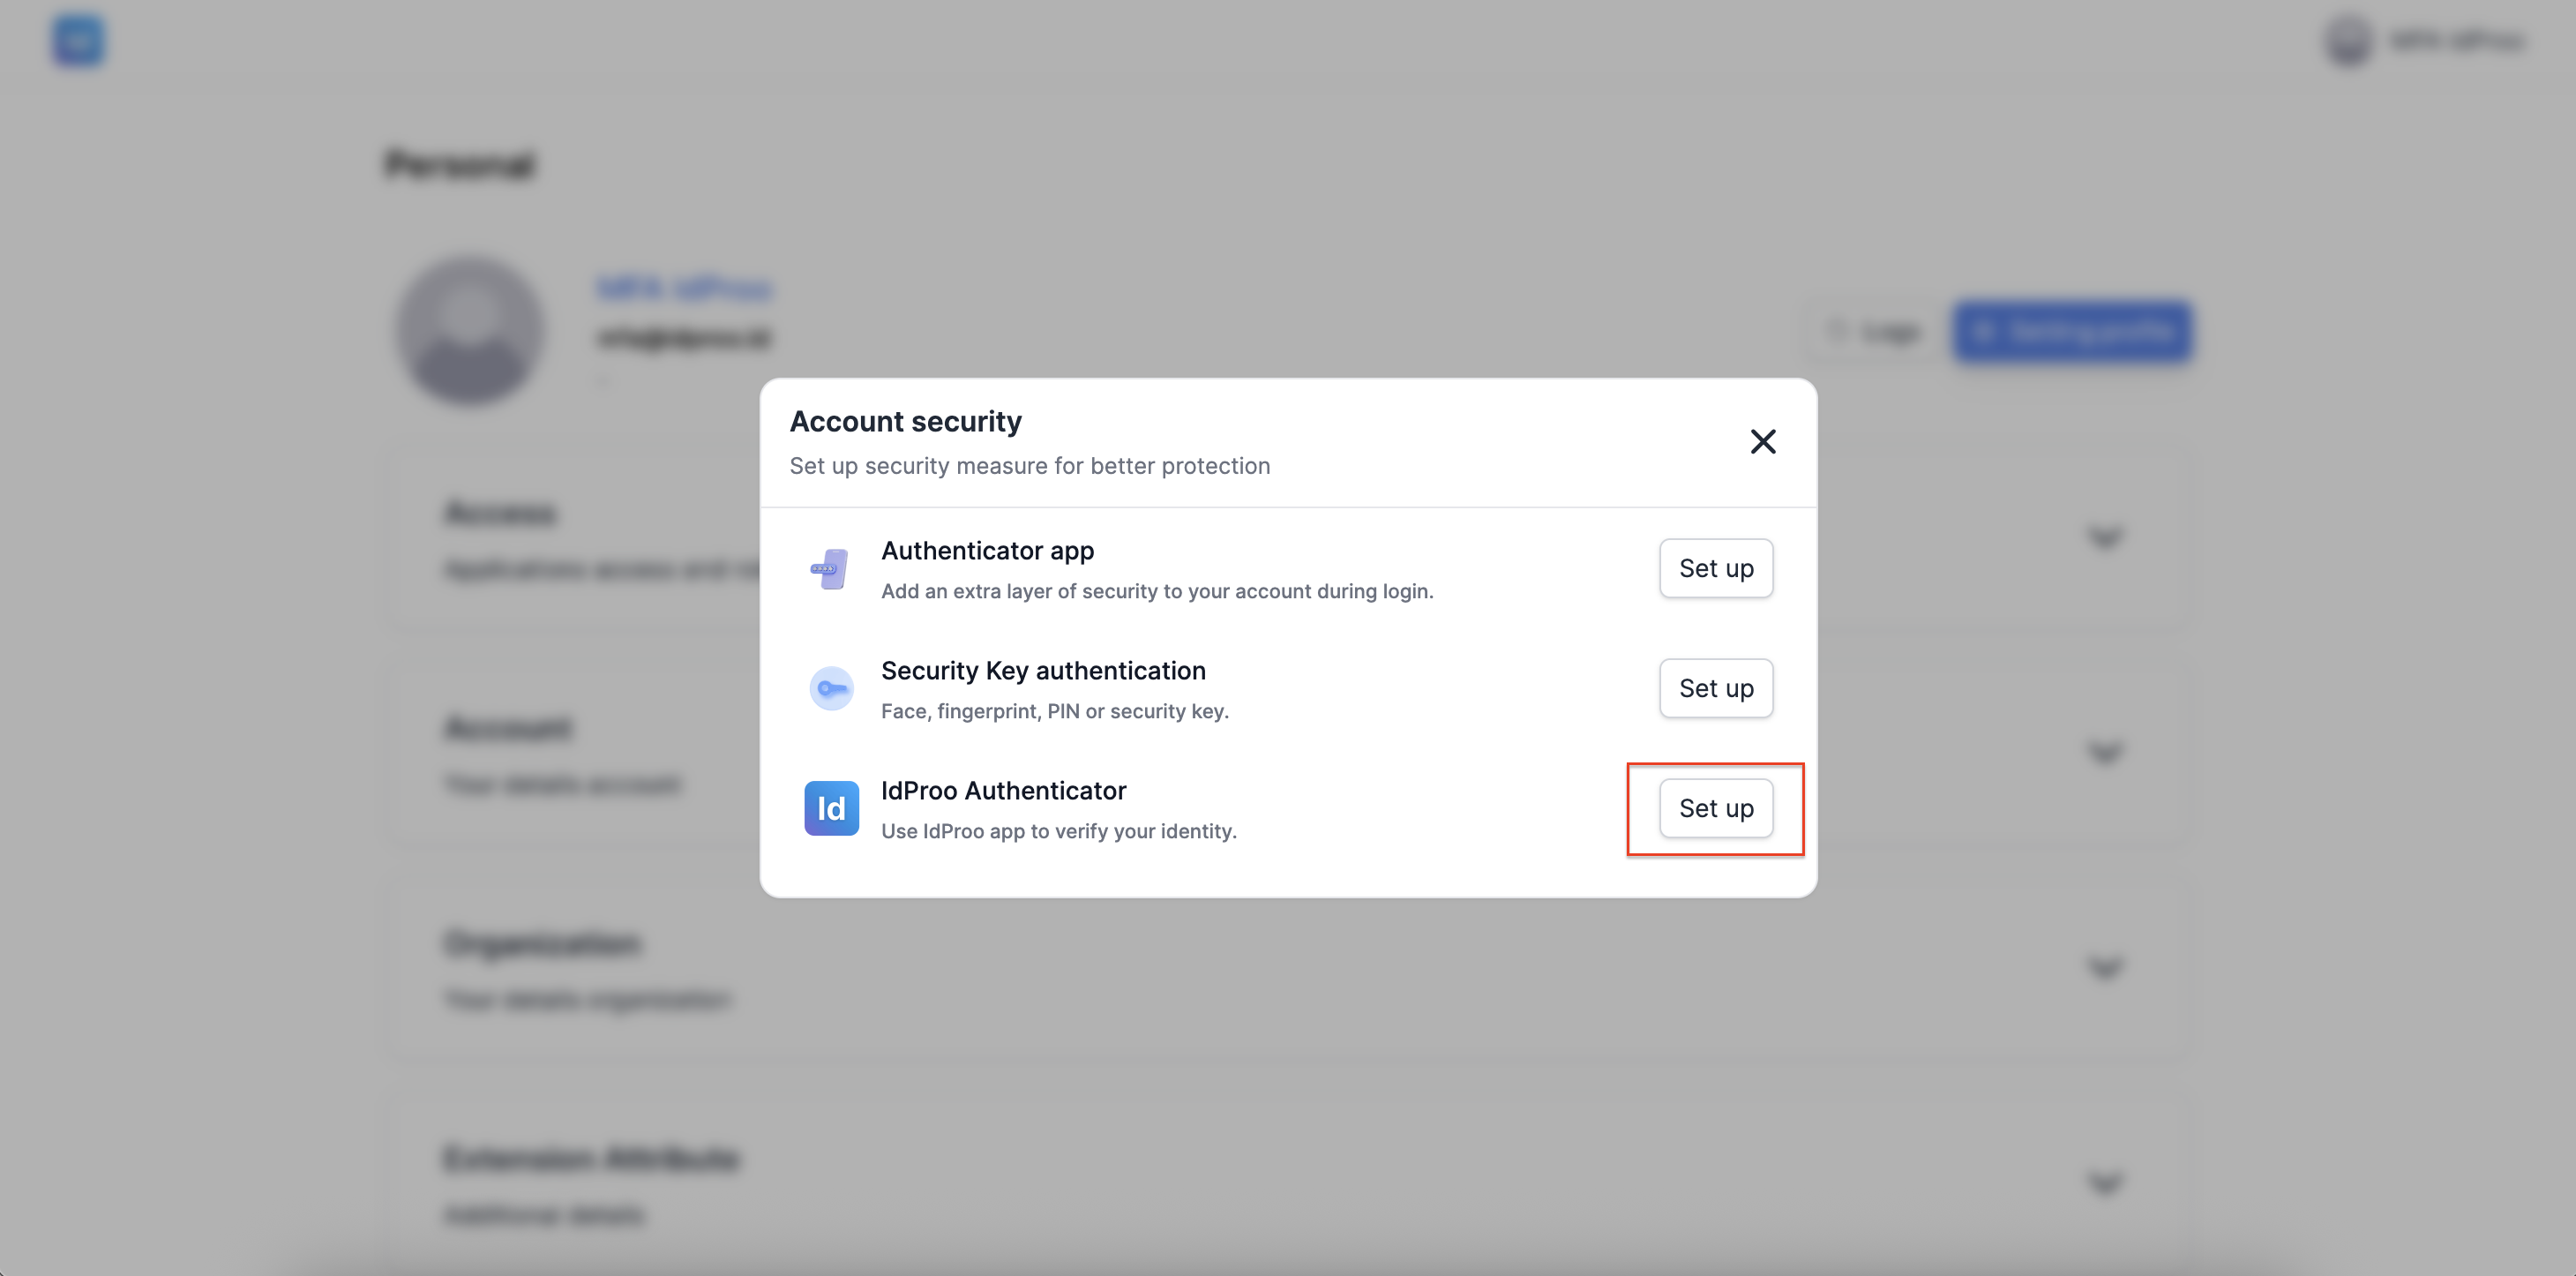Click the blurred app logo in header
2576x1276 pixels.
78,40
